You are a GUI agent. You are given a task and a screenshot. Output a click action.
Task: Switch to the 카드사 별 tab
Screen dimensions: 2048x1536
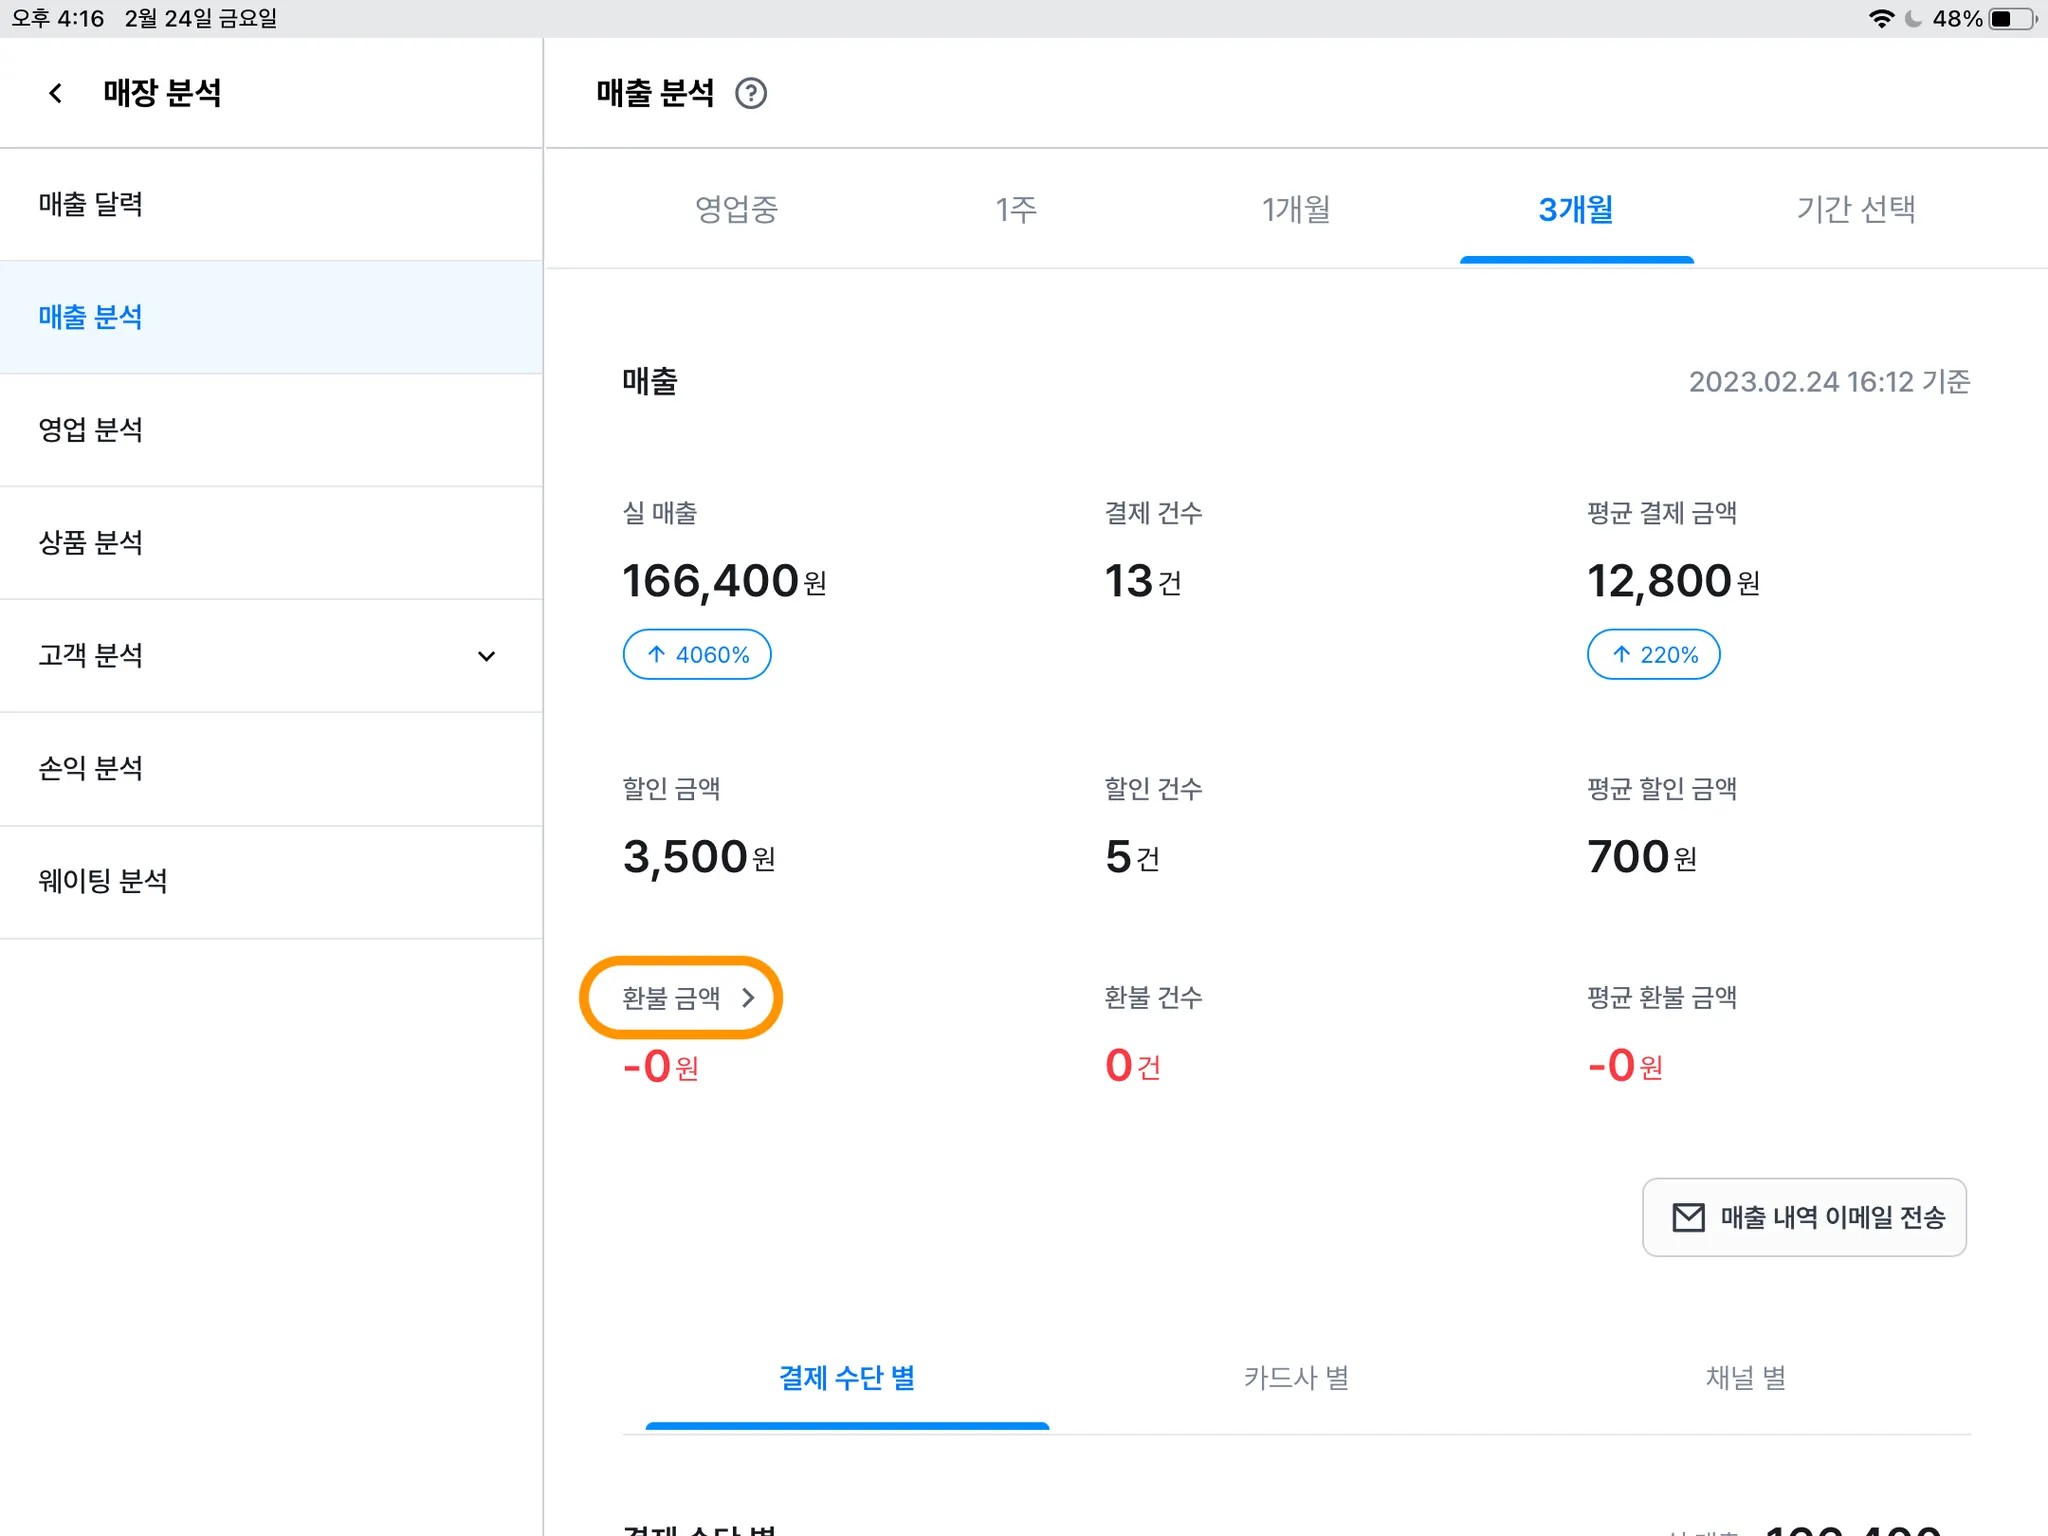(1296, 1378)
